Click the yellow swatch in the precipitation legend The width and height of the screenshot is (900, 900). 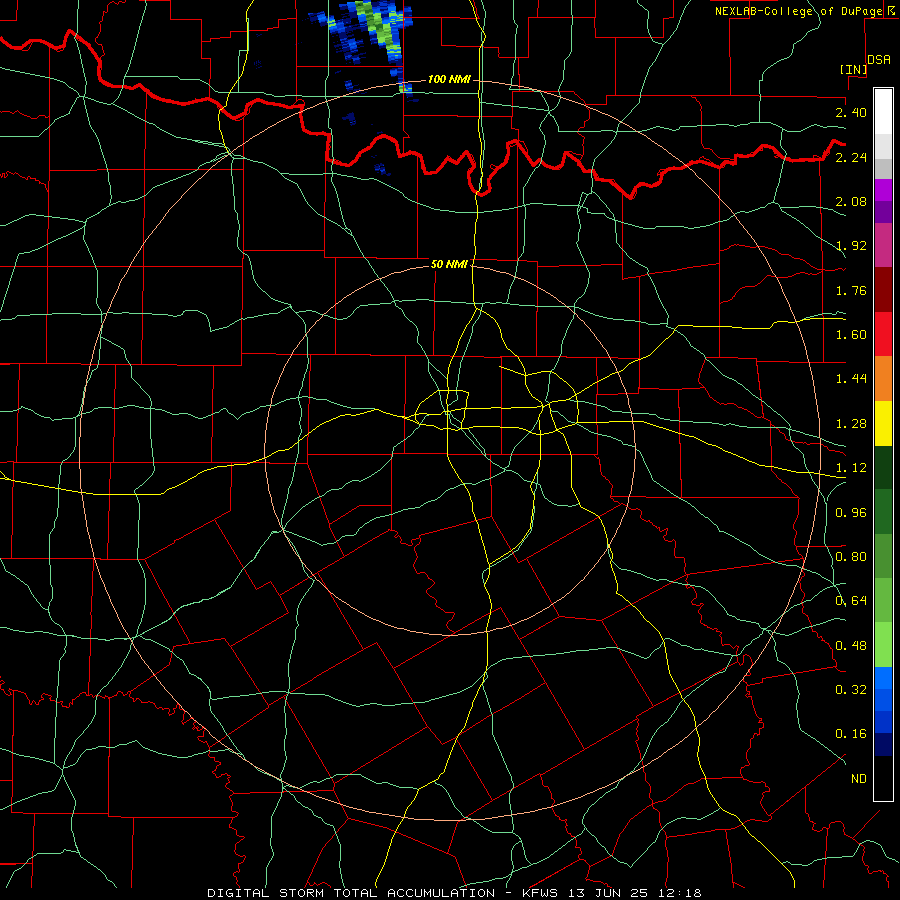tap(883, 424)
